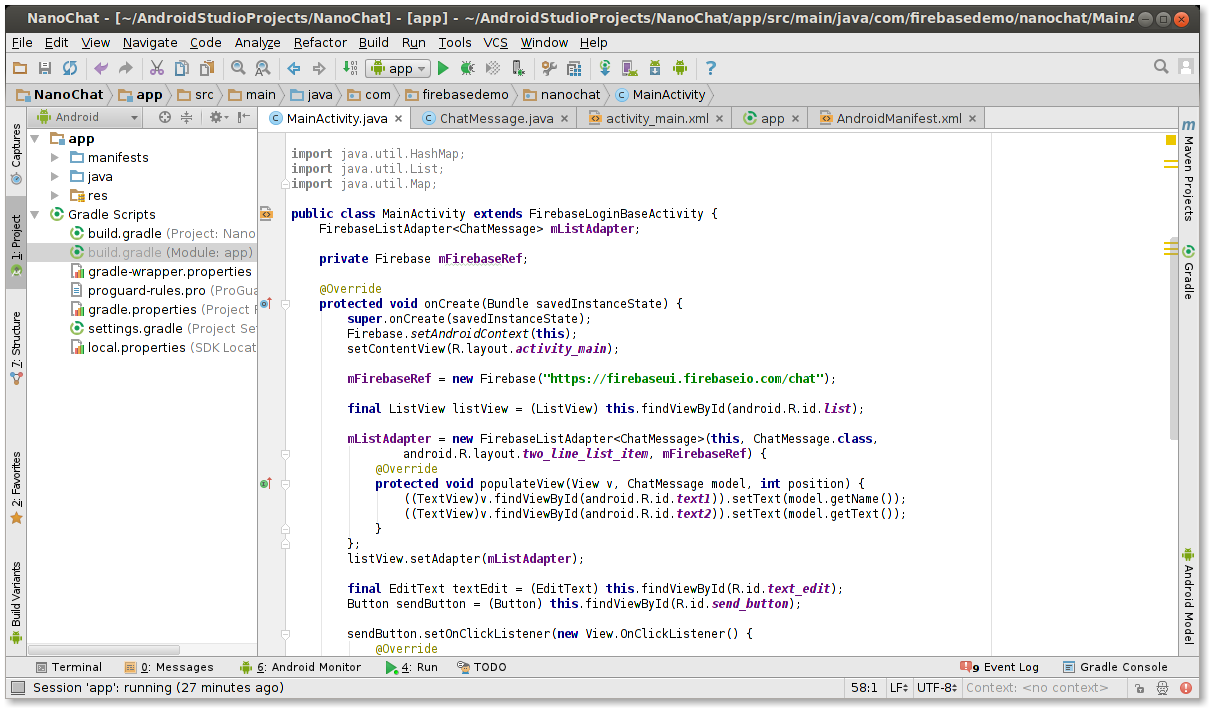Click the Paste clipboard icon

click(x=206, y=68)
